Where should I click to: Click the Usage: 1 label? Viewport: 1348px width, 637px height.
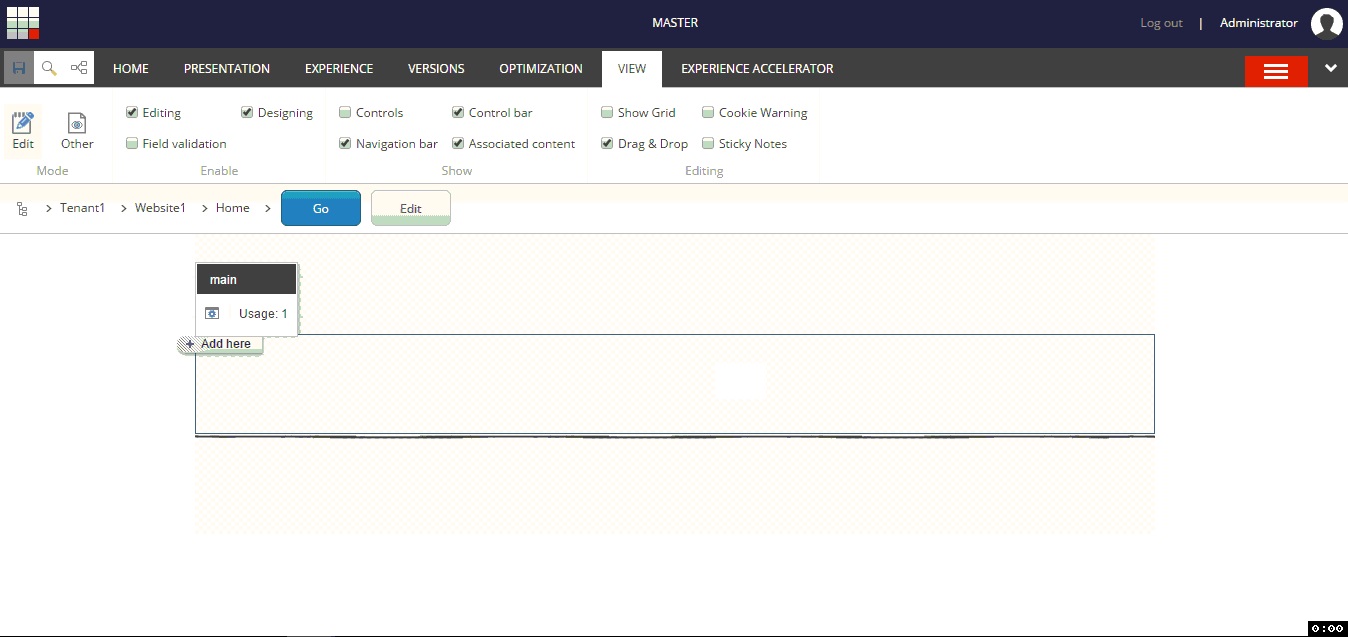tap(263, 313)
